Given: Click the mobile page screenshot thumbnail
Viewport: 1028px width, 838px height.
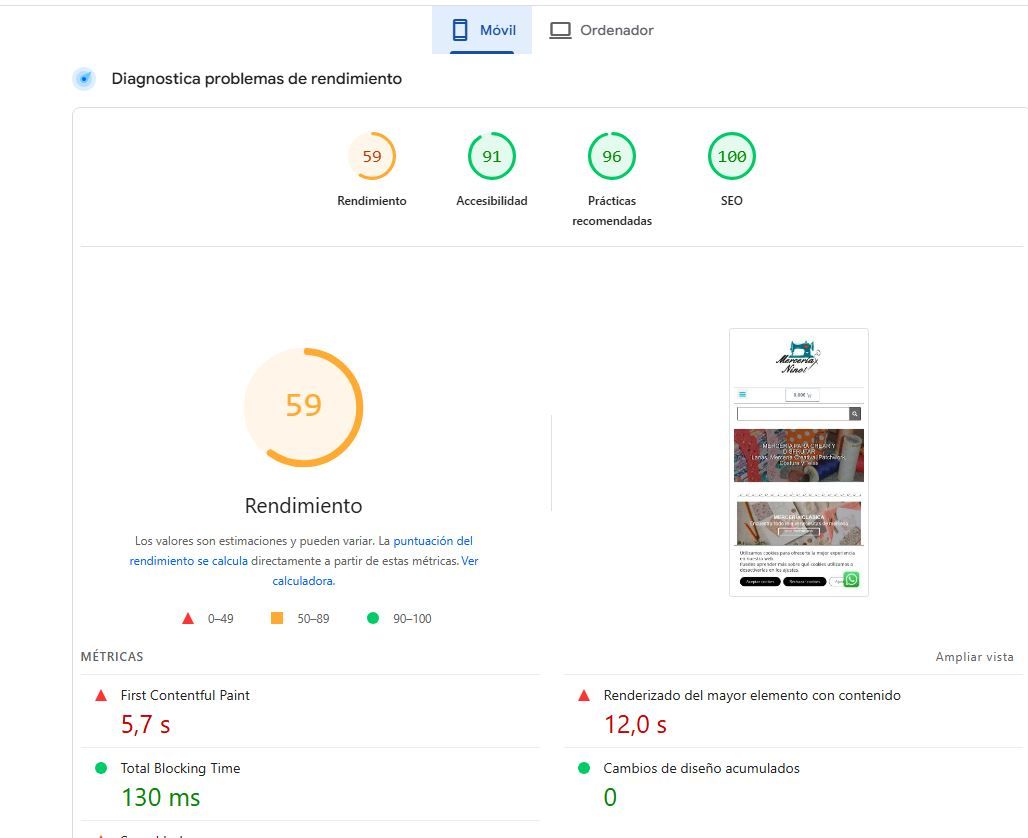Looking at the screenshot, I should (x=799, y=462).
